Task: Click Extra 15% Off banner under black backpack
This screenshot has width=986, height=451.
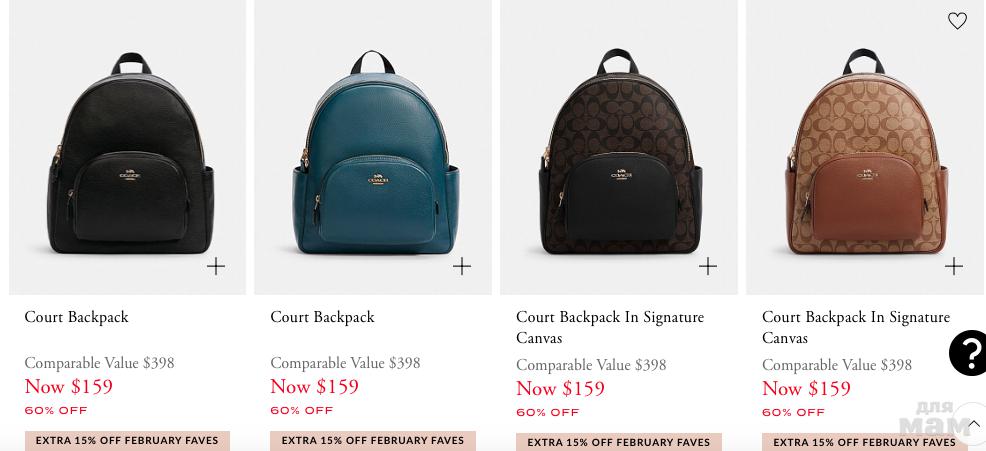Action: (x=127, y=440)
